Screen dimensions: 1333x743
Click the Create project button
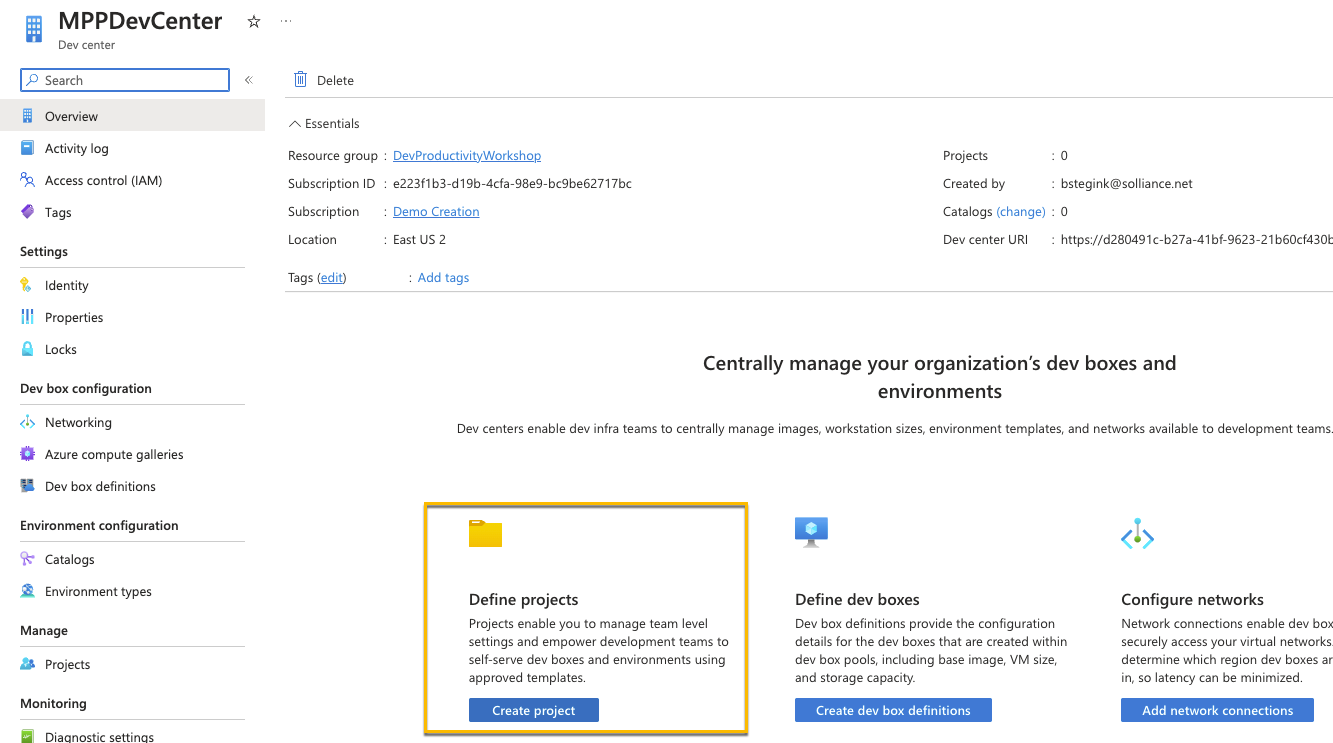tap(534, 710)
